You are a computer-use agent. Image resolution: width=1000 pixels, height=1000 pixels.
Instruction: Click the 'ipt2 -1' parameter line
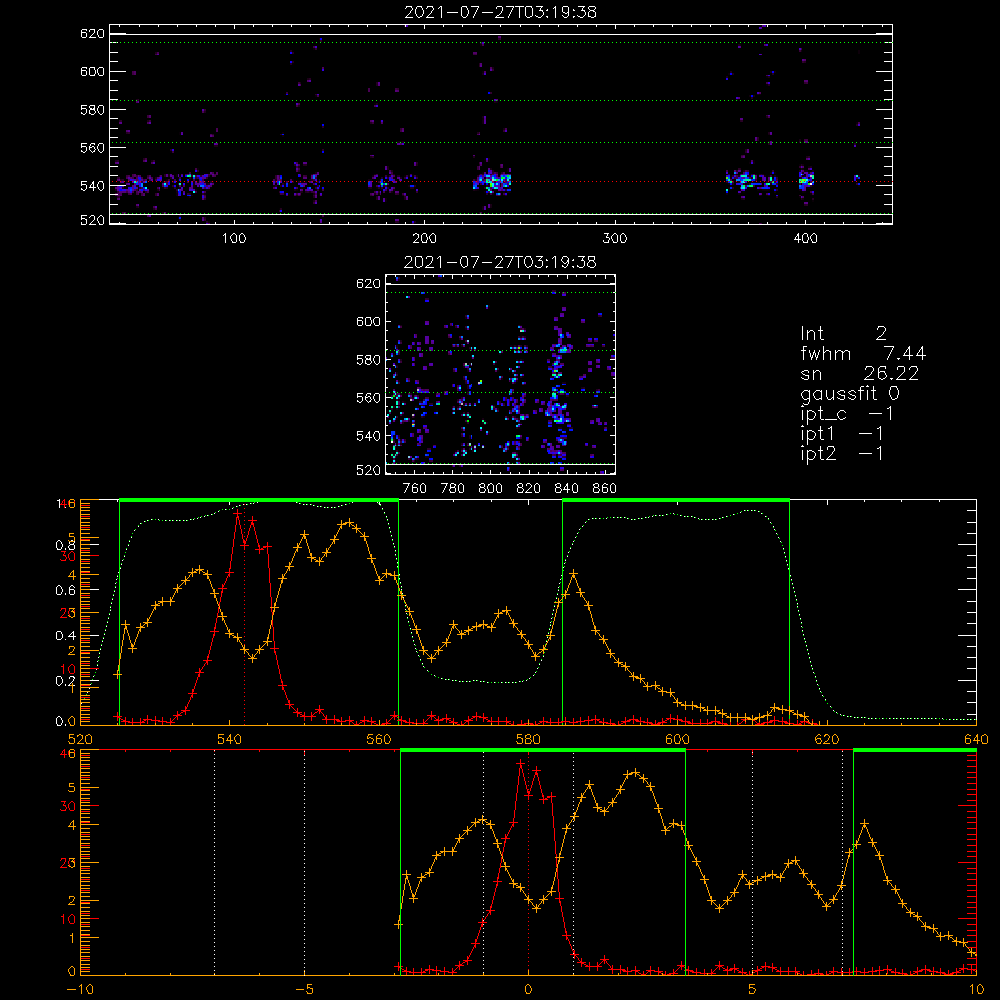[x=841, y=453]
